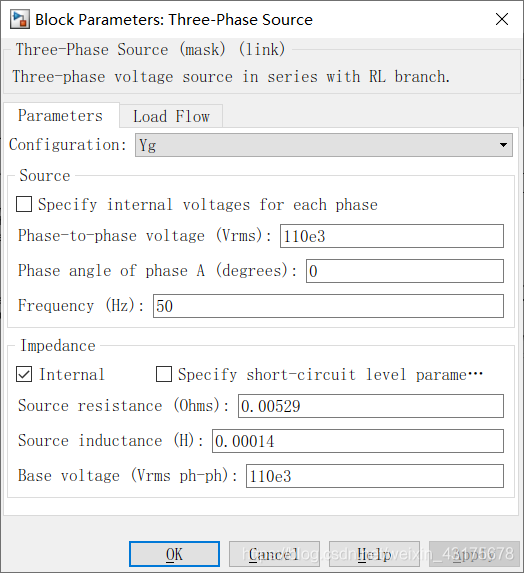Screen dimensions: 524x573
Task: Confirm settings with the OK button
Action: tap(174, 554)
